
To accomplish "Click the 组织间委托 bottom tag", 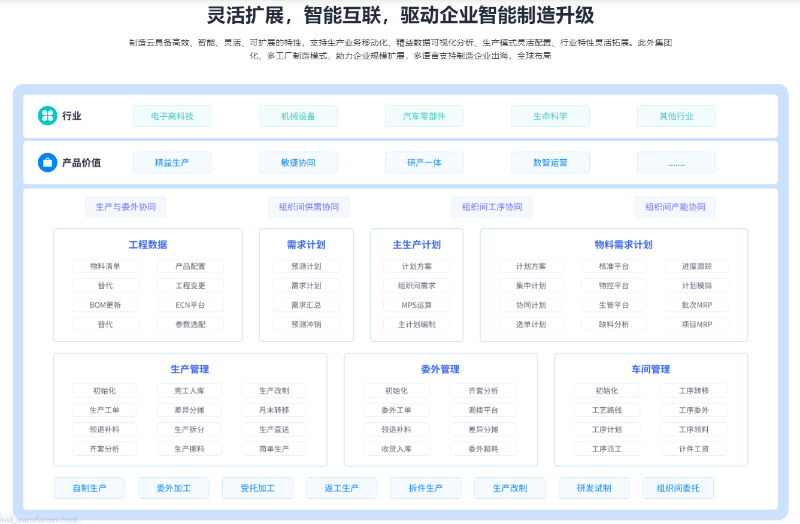I will pyautogui.click(x=678, y=488).
